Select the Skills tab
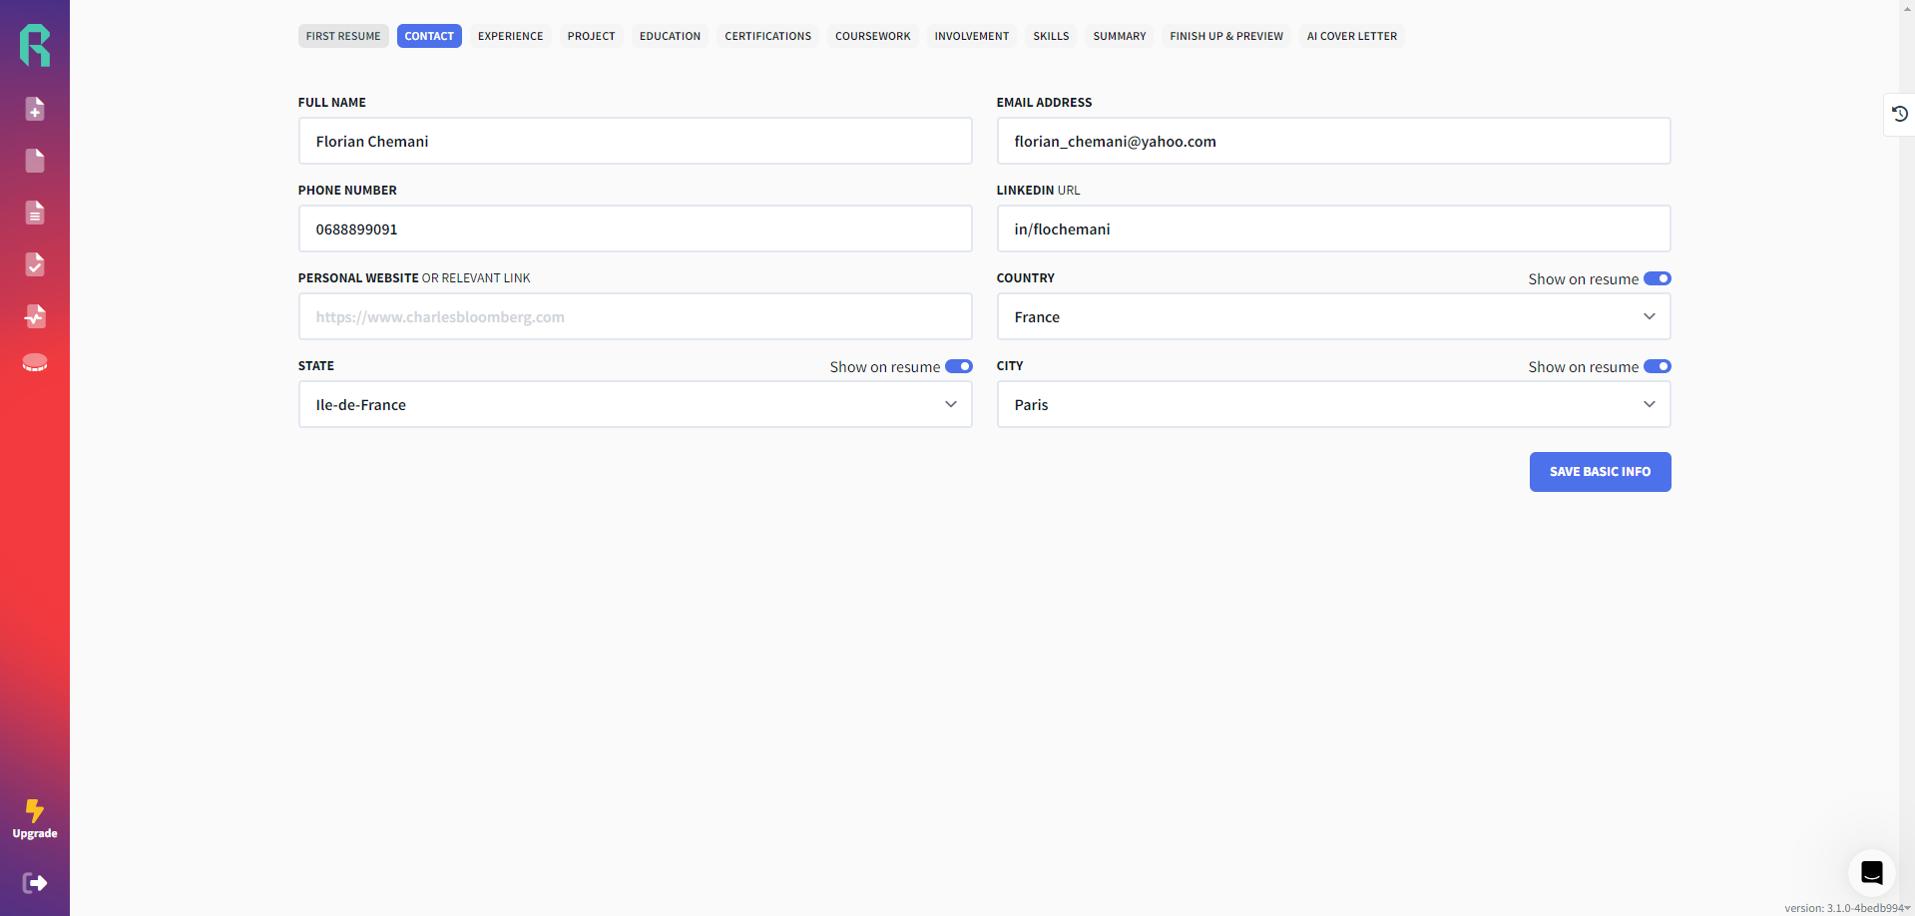Image resolution: width=1915 pixels, height=916 pixels. pyautogui.click(x=1051, y=36)
